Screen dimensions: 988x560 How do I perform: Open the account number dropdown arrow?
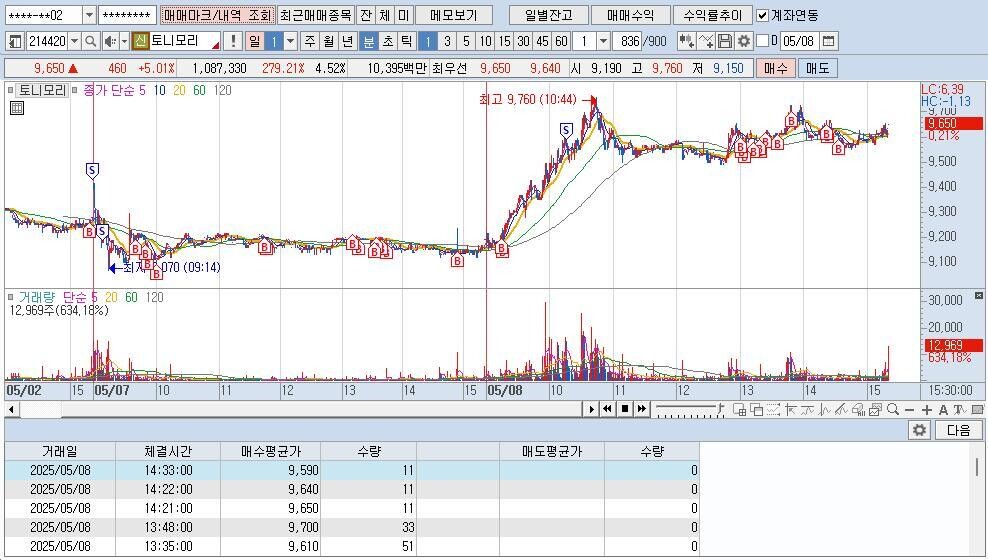tap(89, 15)
